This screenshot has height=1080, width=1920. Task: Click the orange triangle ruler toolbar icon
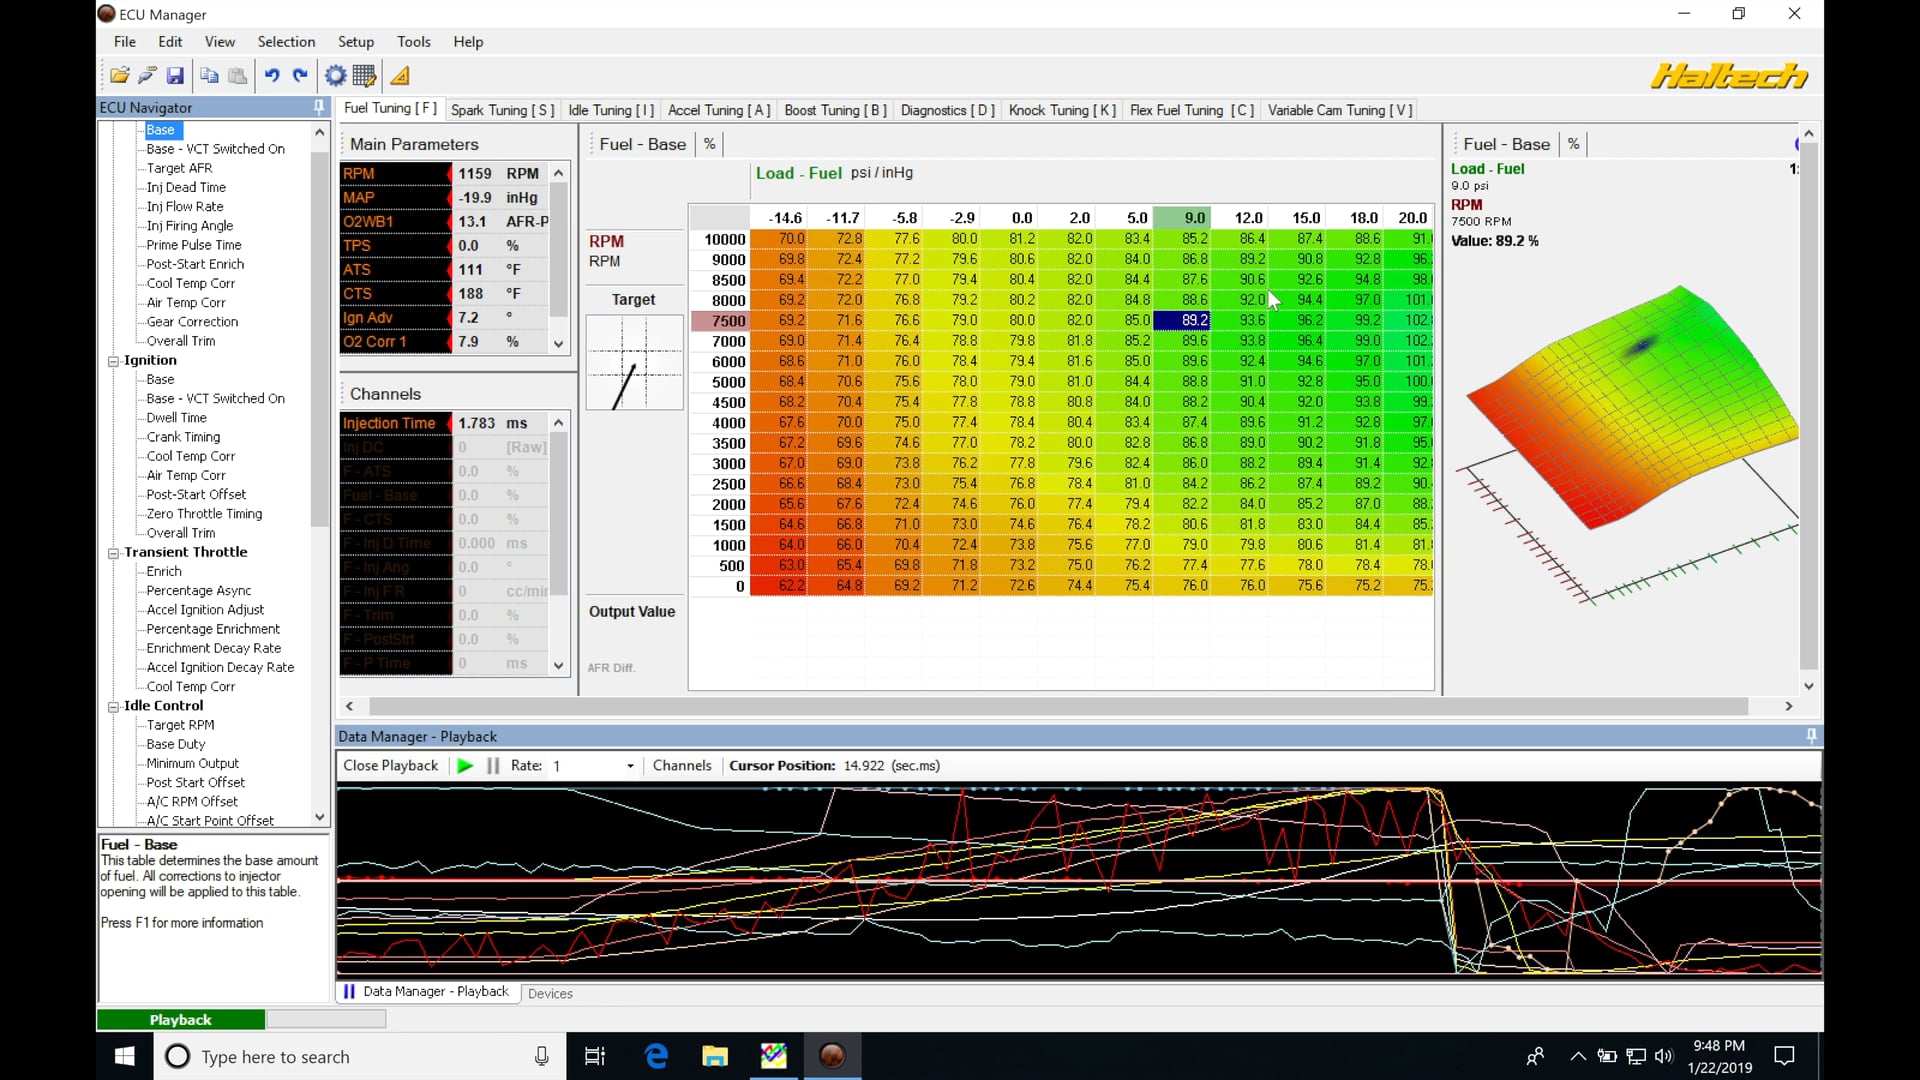[399, 75]
